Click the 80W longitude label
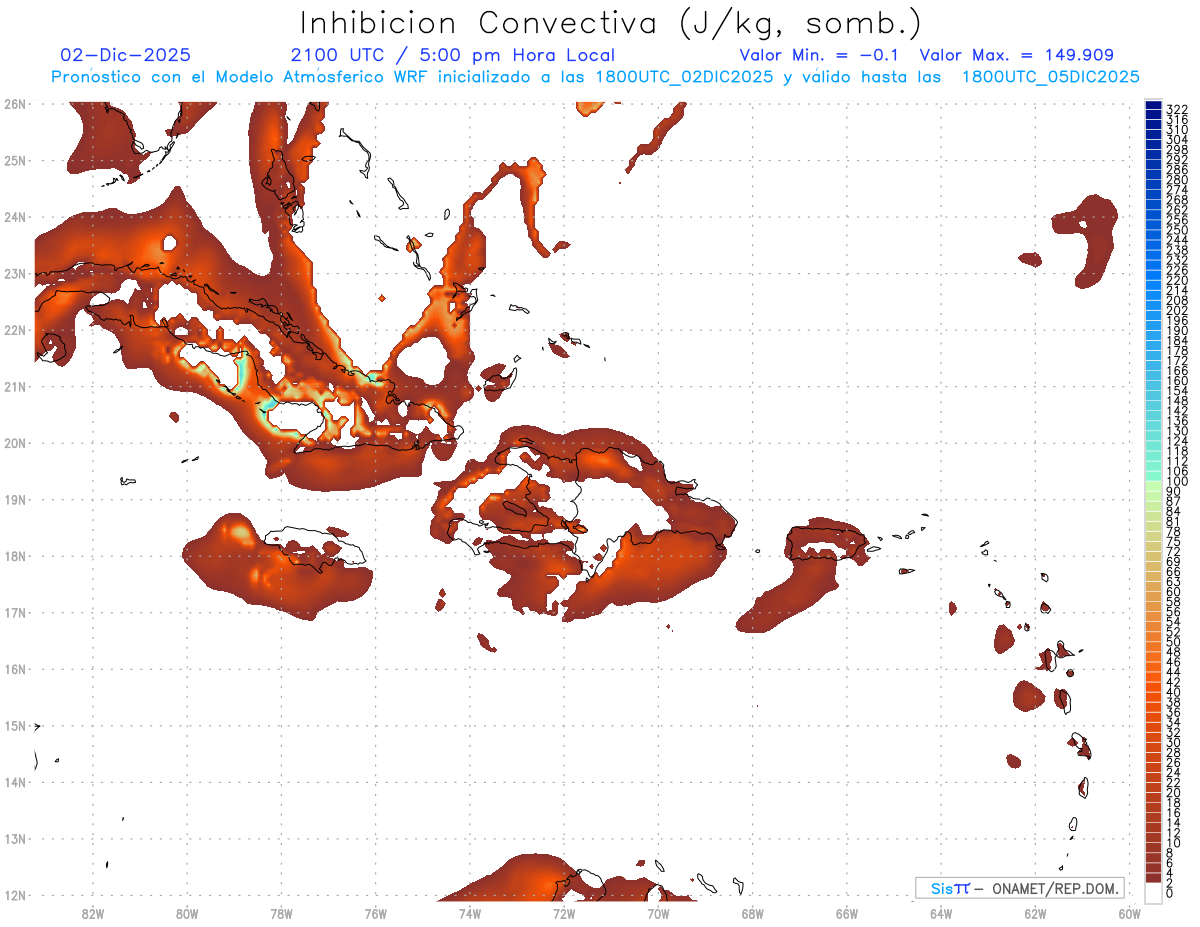This screenshot has height=927, width=1200. 186,912
